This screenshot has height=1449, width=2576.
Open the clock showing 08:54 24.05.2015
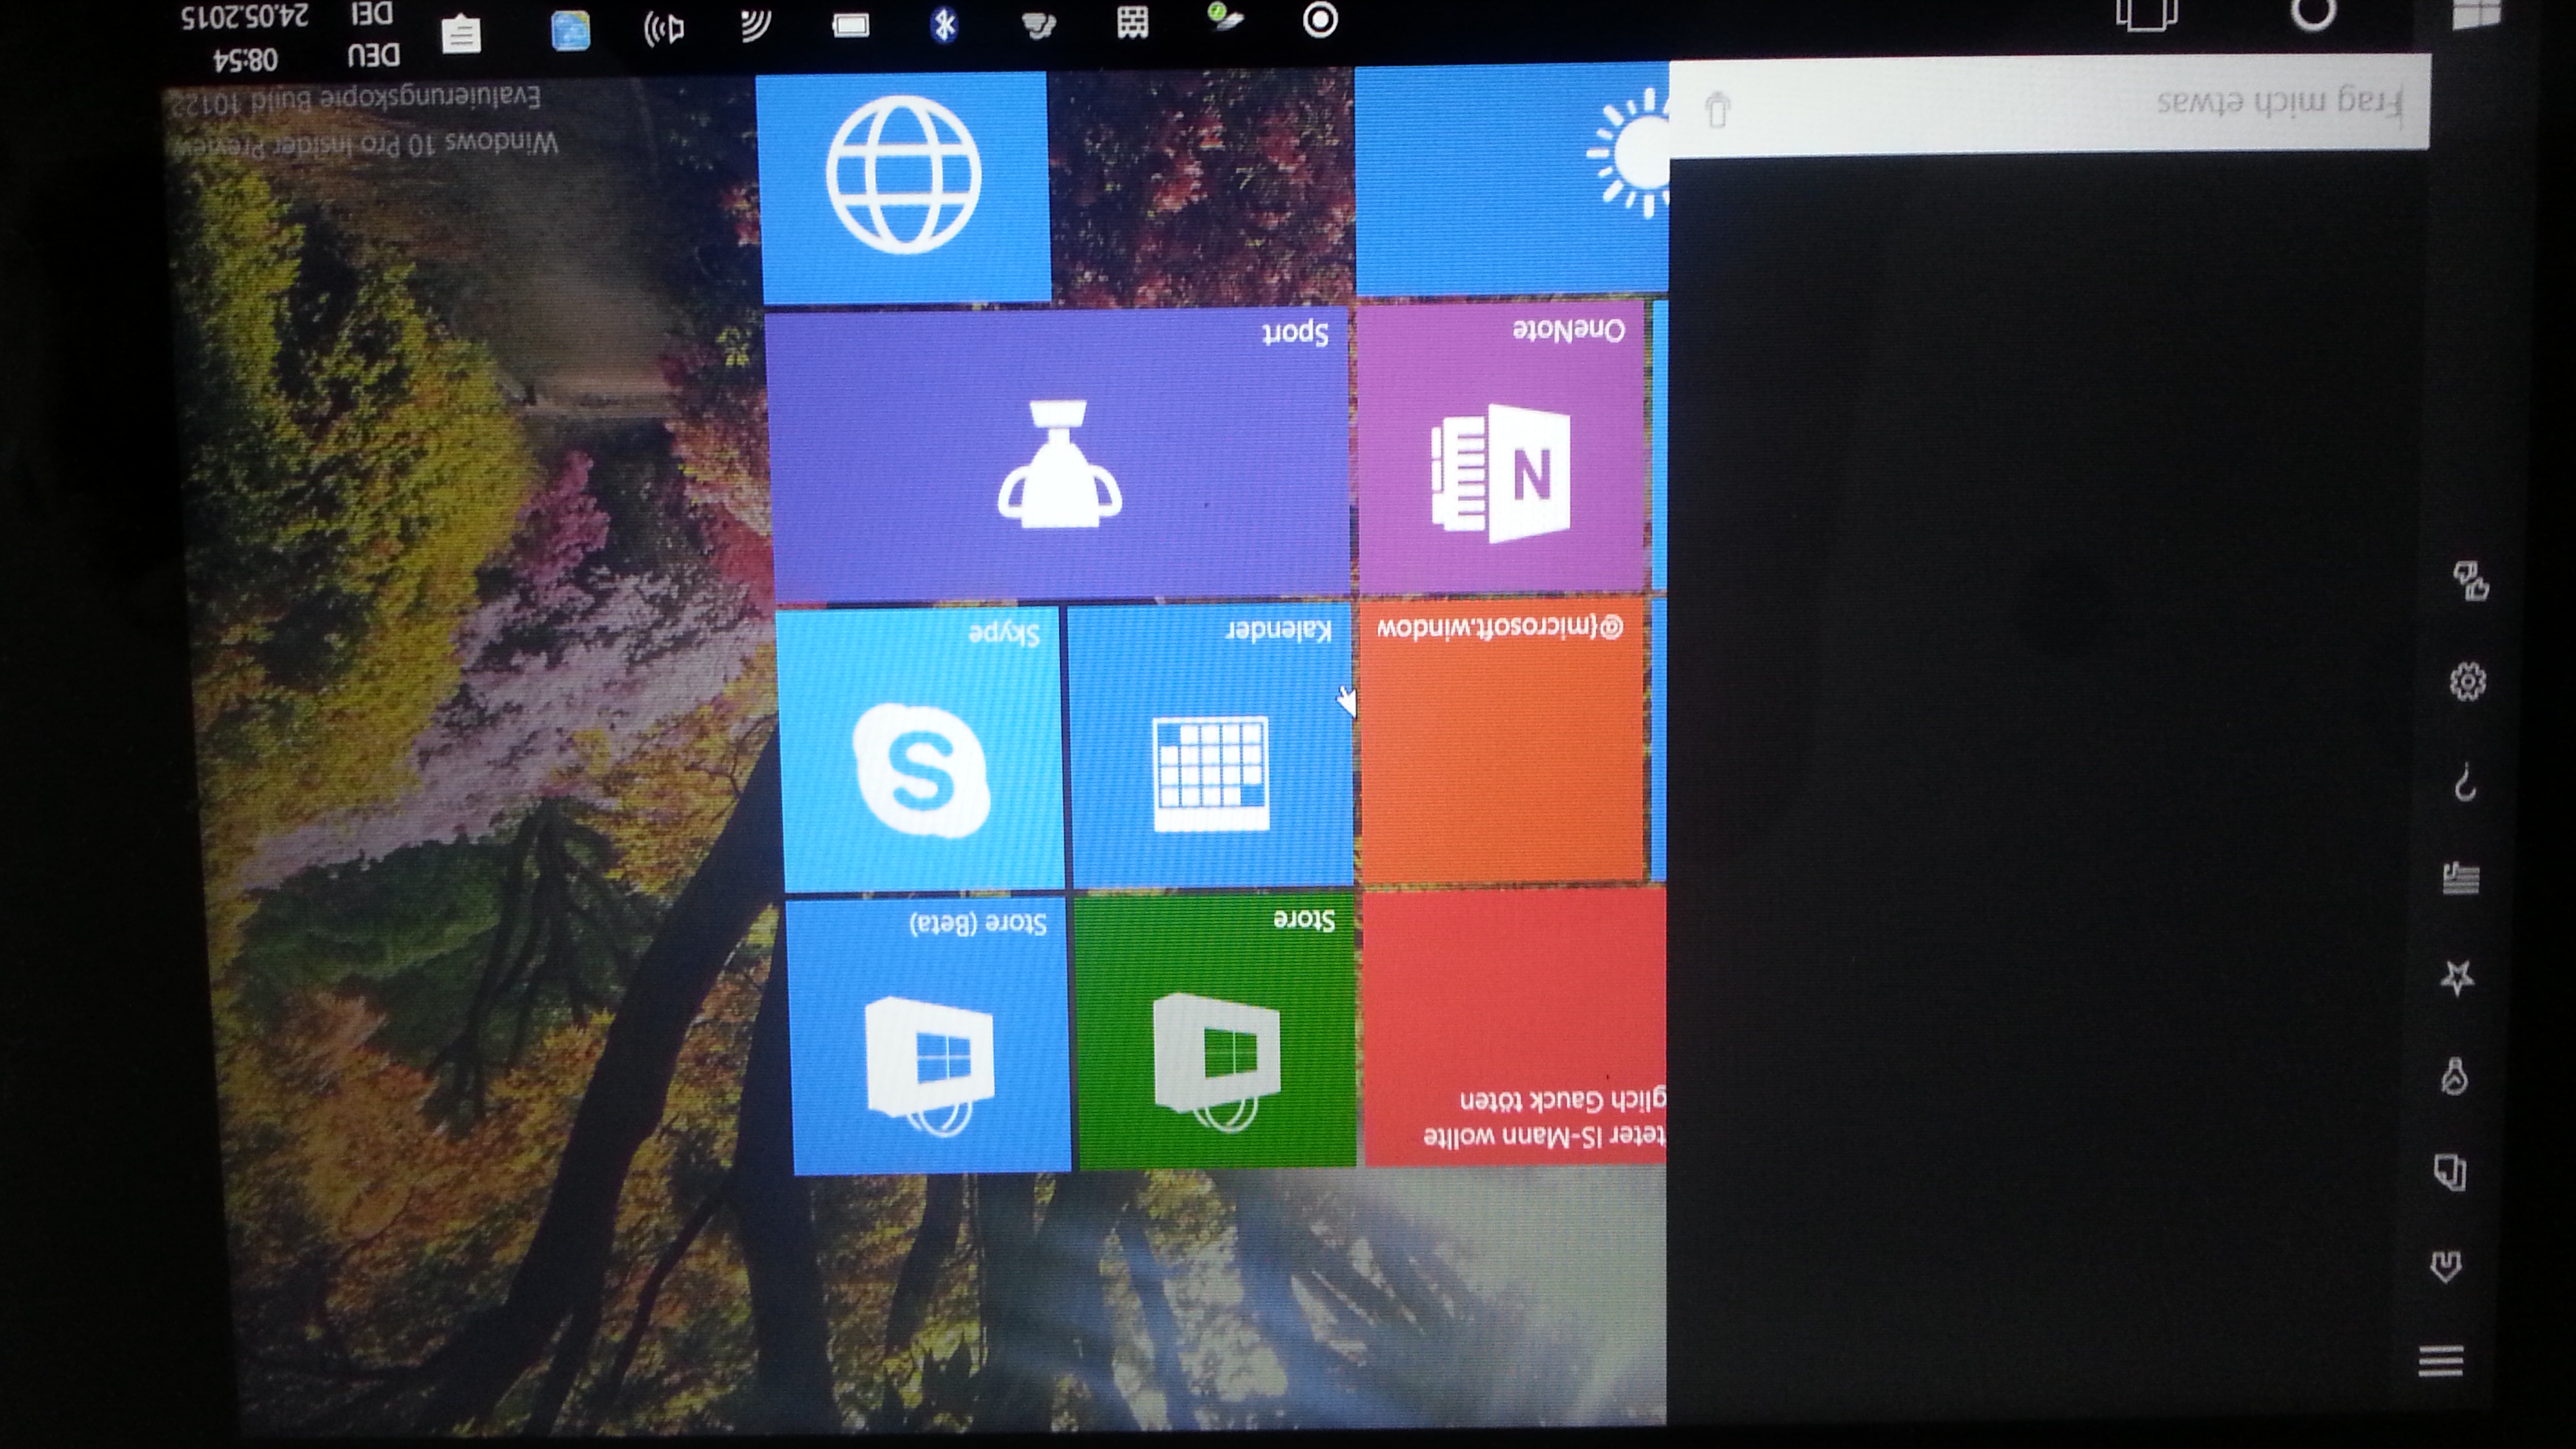click(246, 38)
